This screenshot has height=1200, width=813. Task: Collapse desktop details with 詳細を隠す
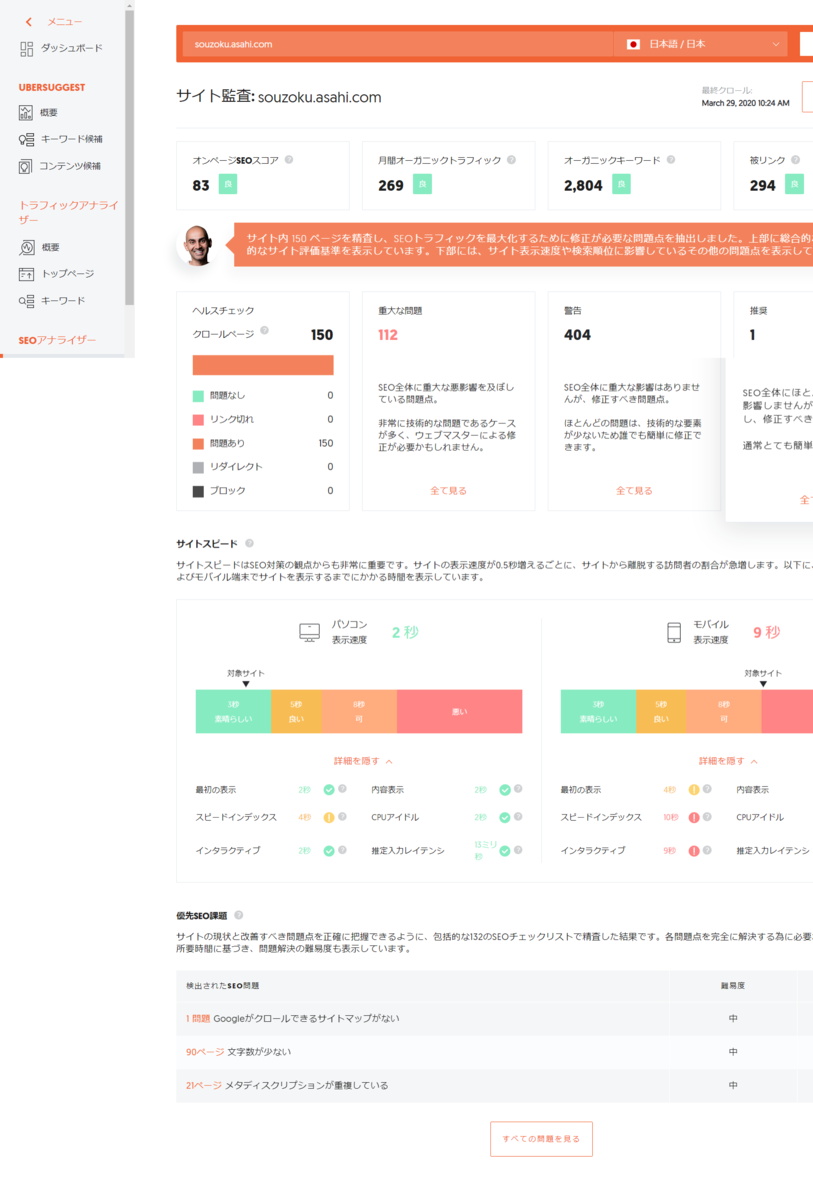click(363, 761)
